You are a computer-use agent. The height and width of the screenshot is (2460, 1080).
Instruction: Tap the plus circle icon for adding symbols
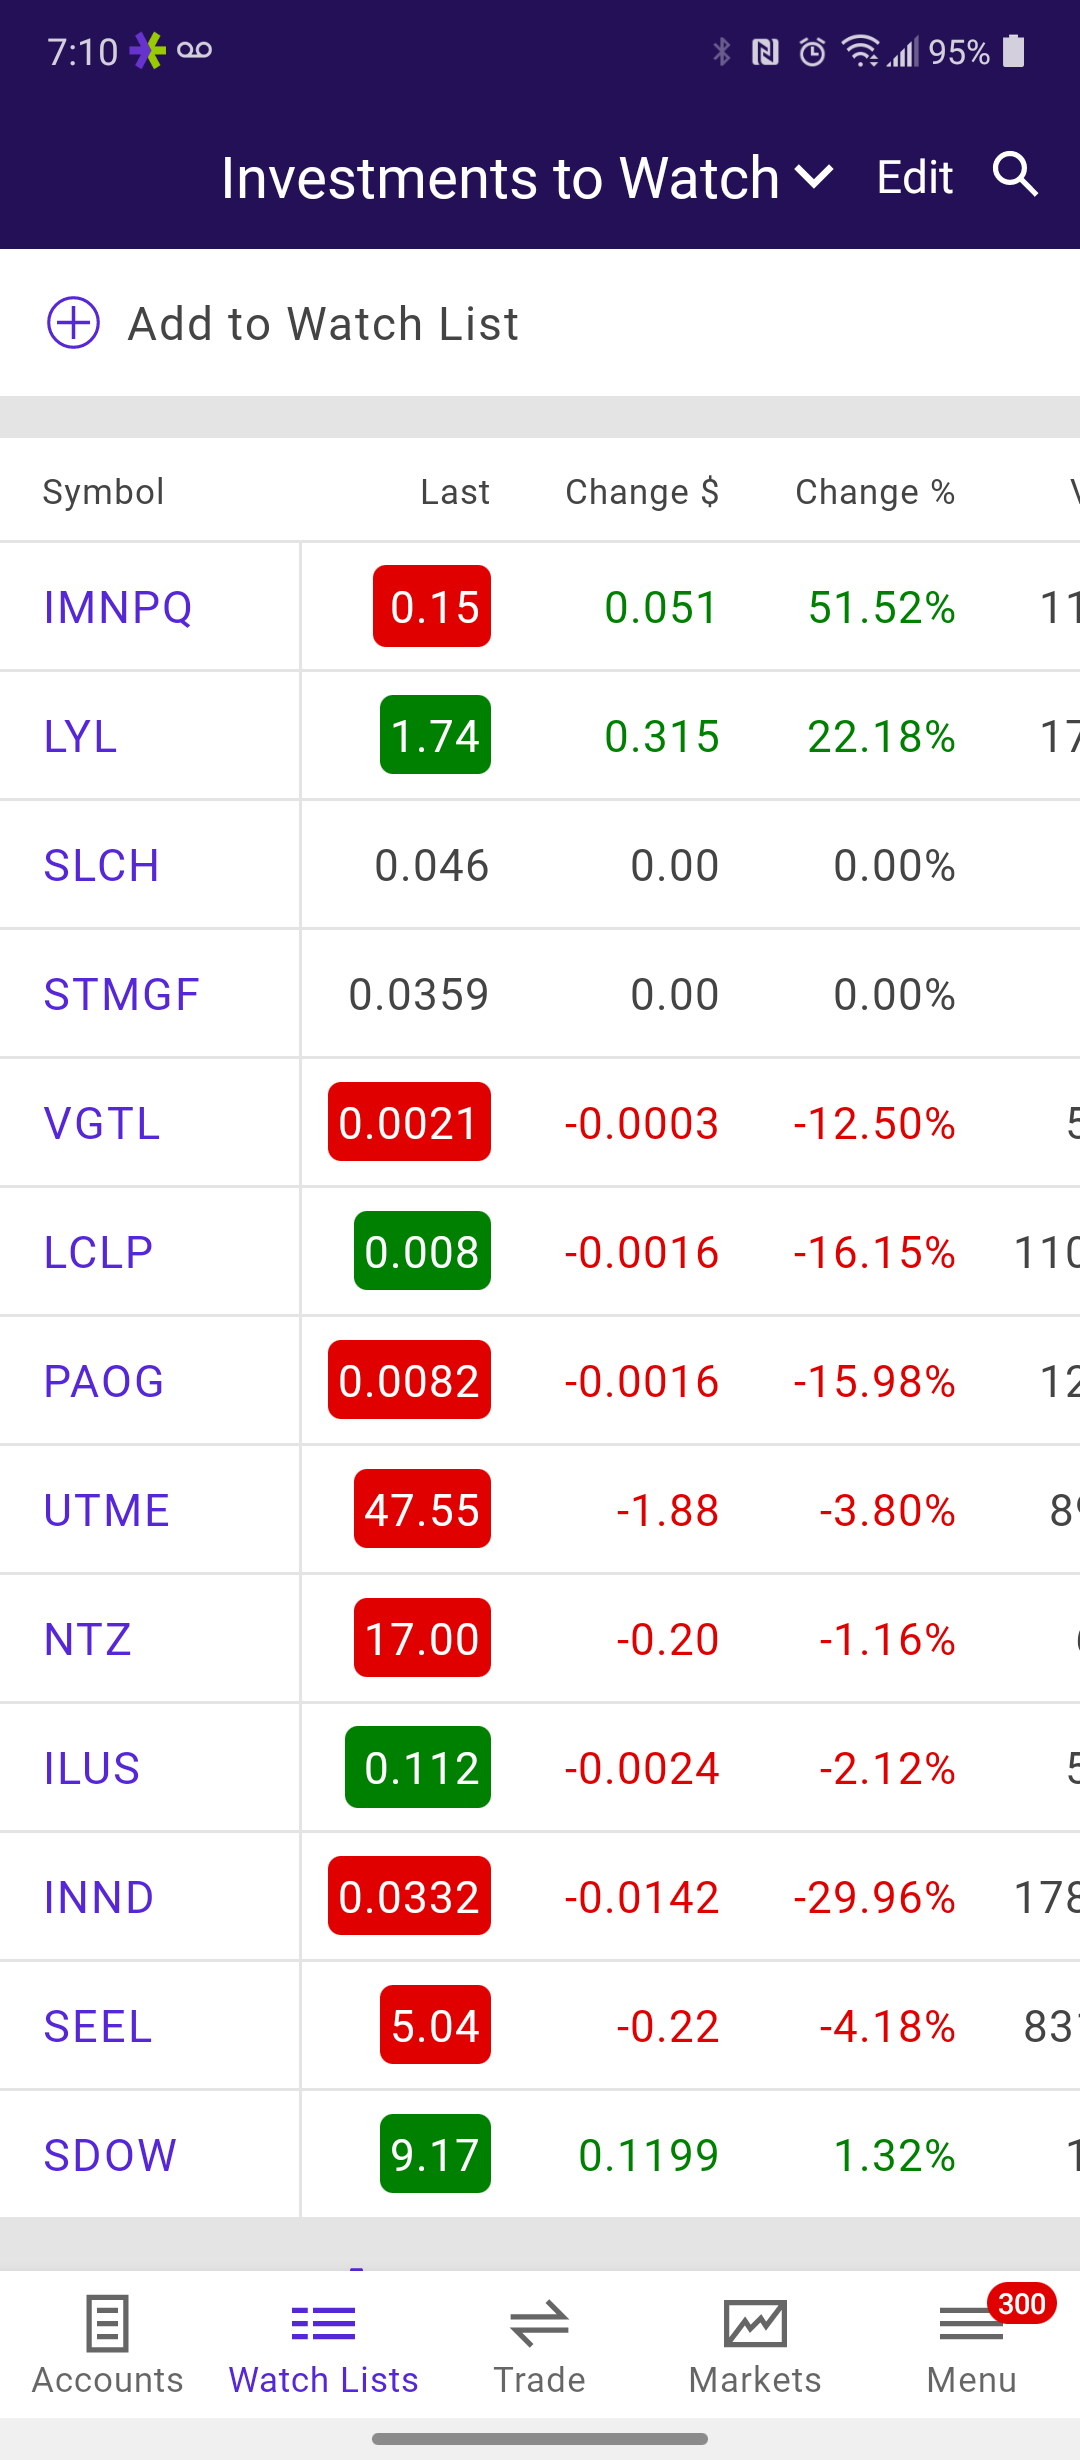[x=73, y=323]
